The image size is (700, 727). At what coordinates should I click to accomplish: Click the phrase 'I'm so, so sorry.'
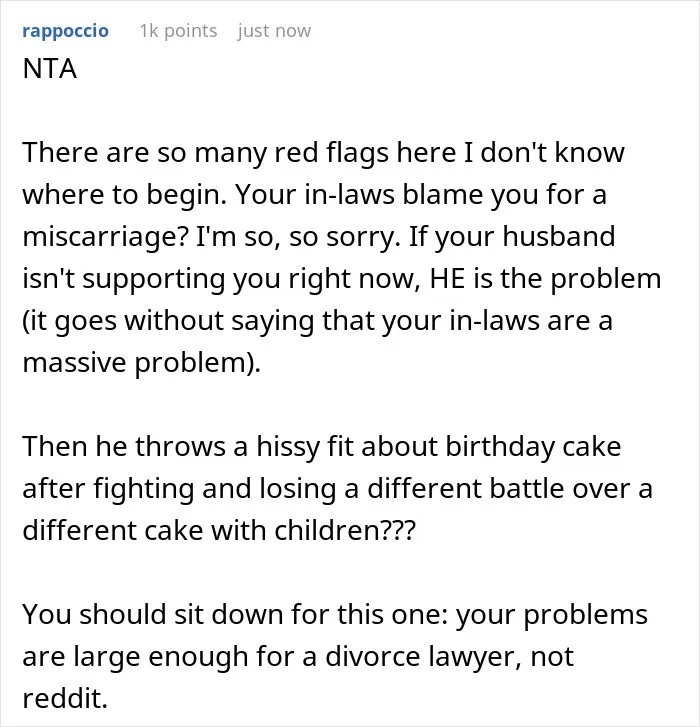(299, 236)
